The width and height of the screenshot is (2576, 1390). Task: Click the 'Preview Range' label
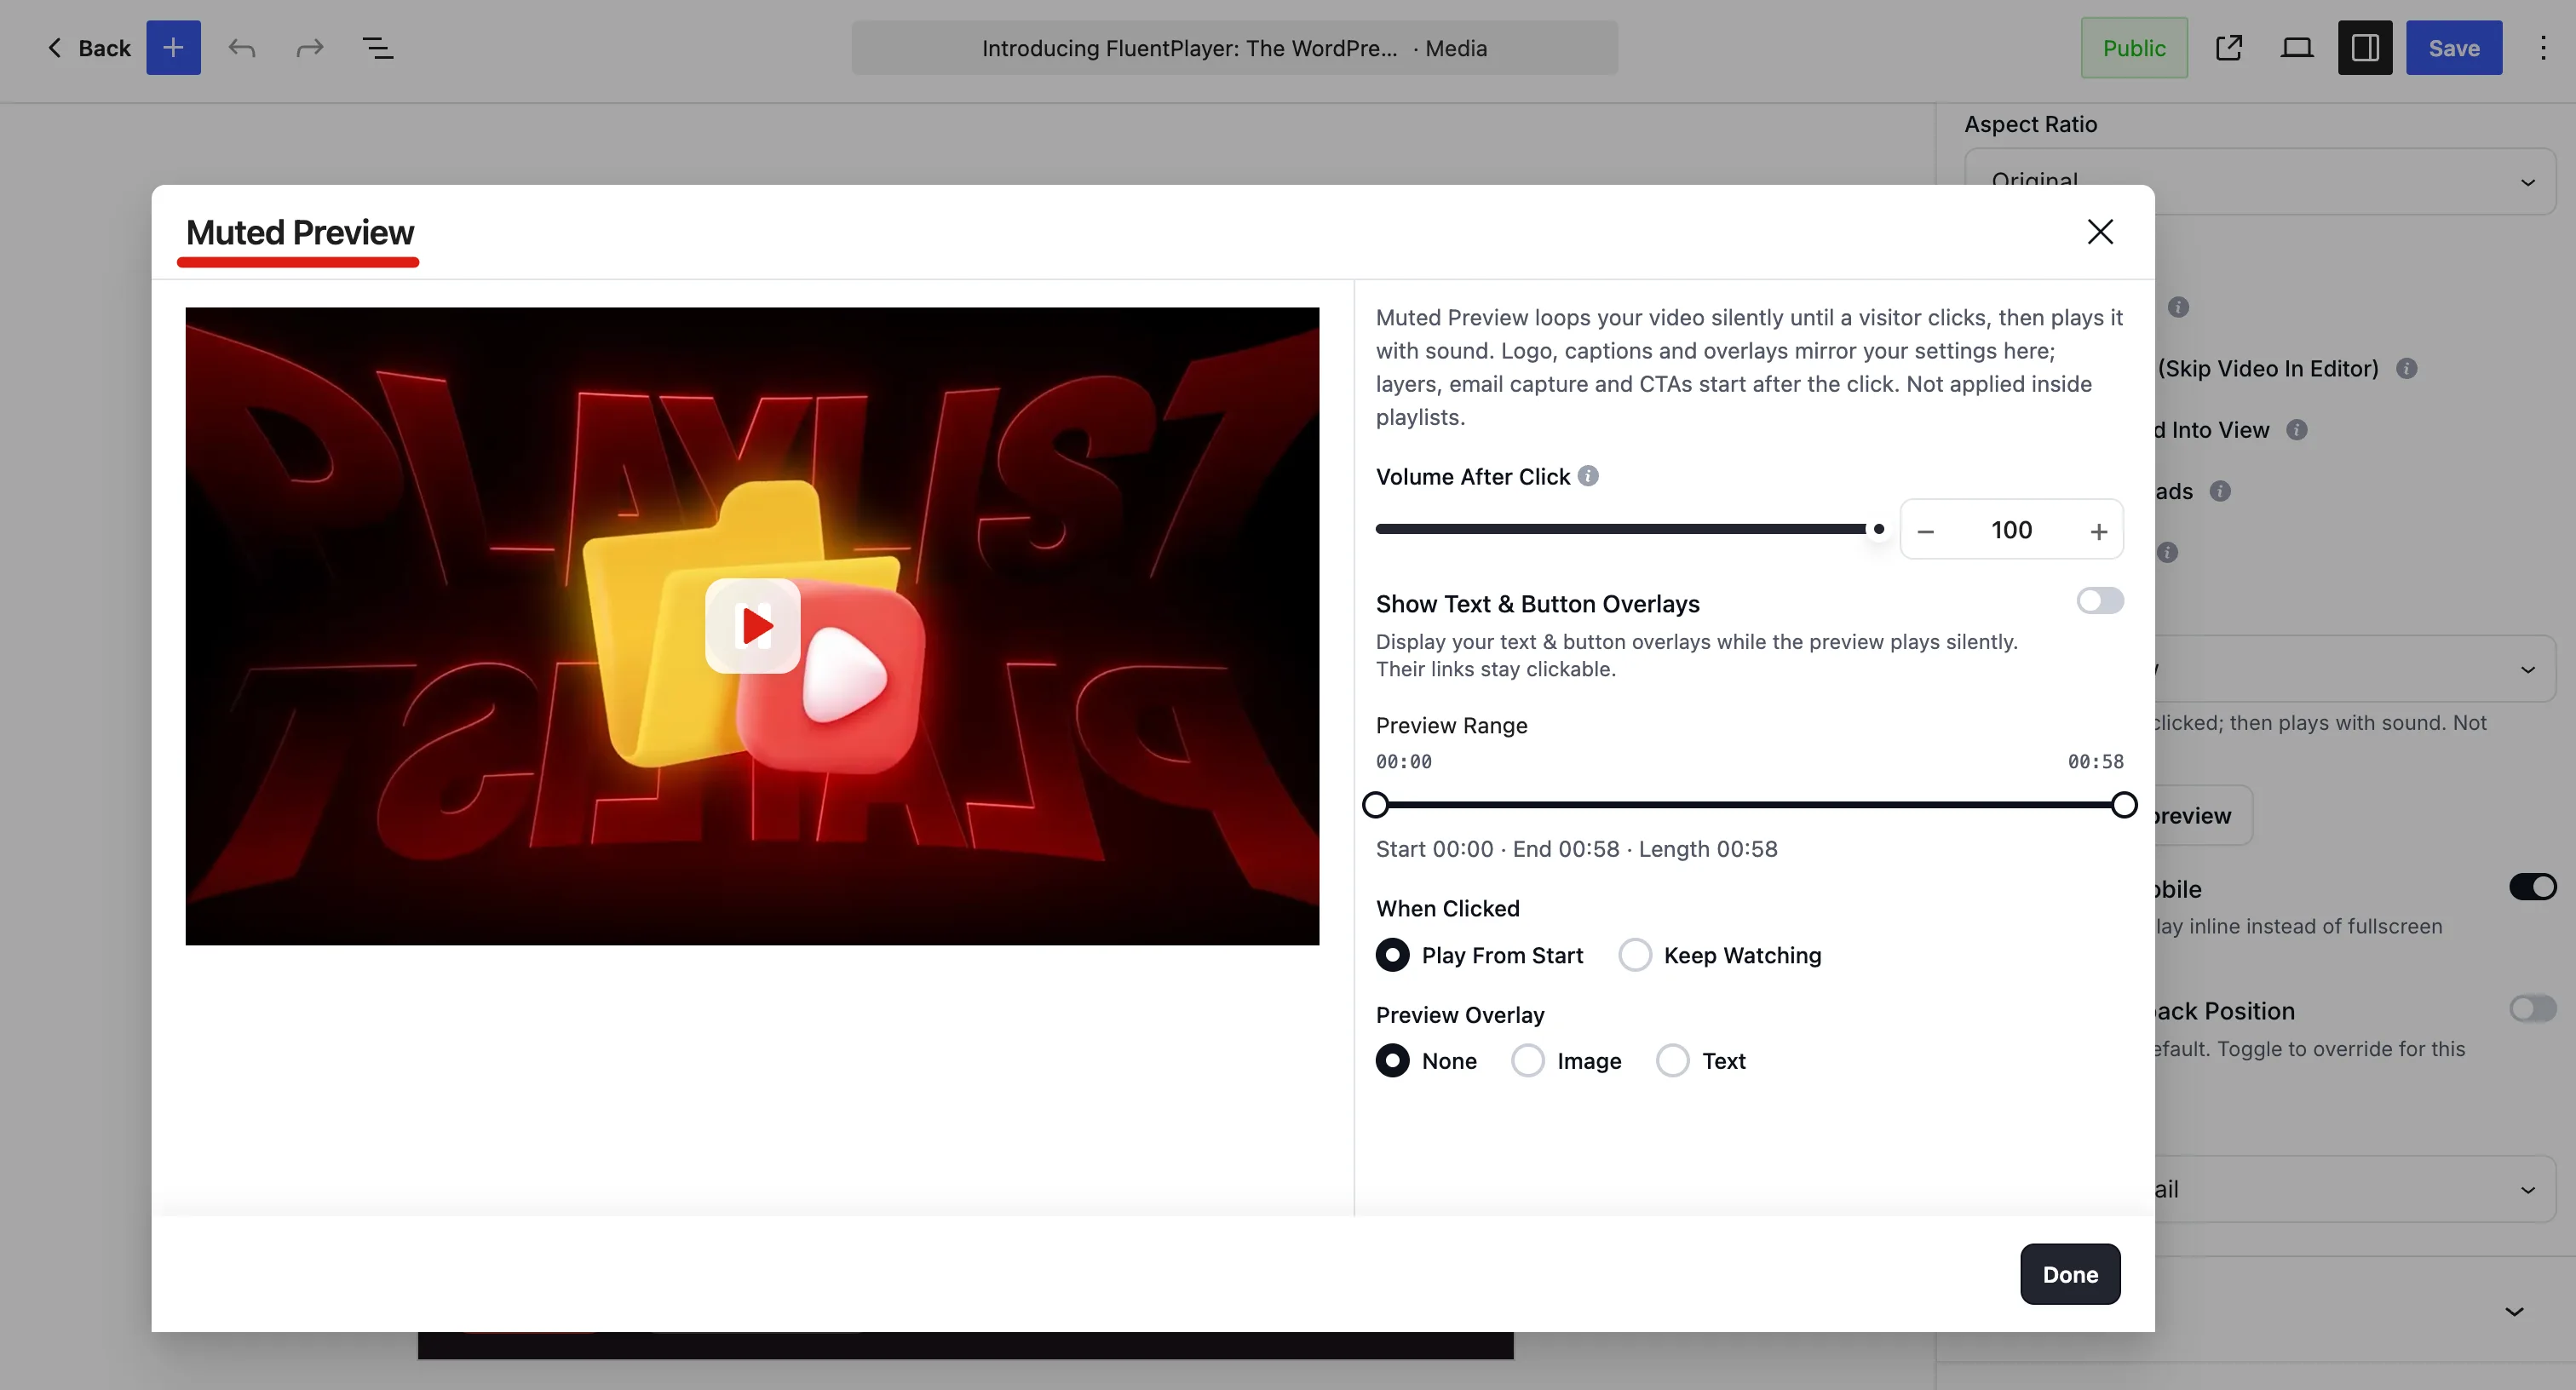(1451, 725)
